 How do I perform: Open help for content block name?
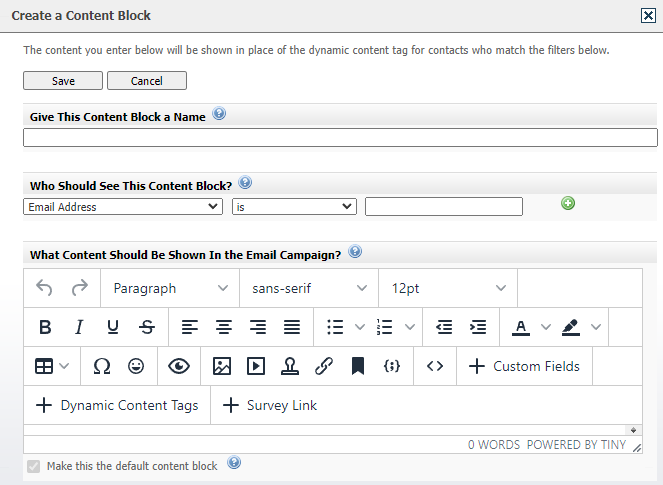[219, 114]
